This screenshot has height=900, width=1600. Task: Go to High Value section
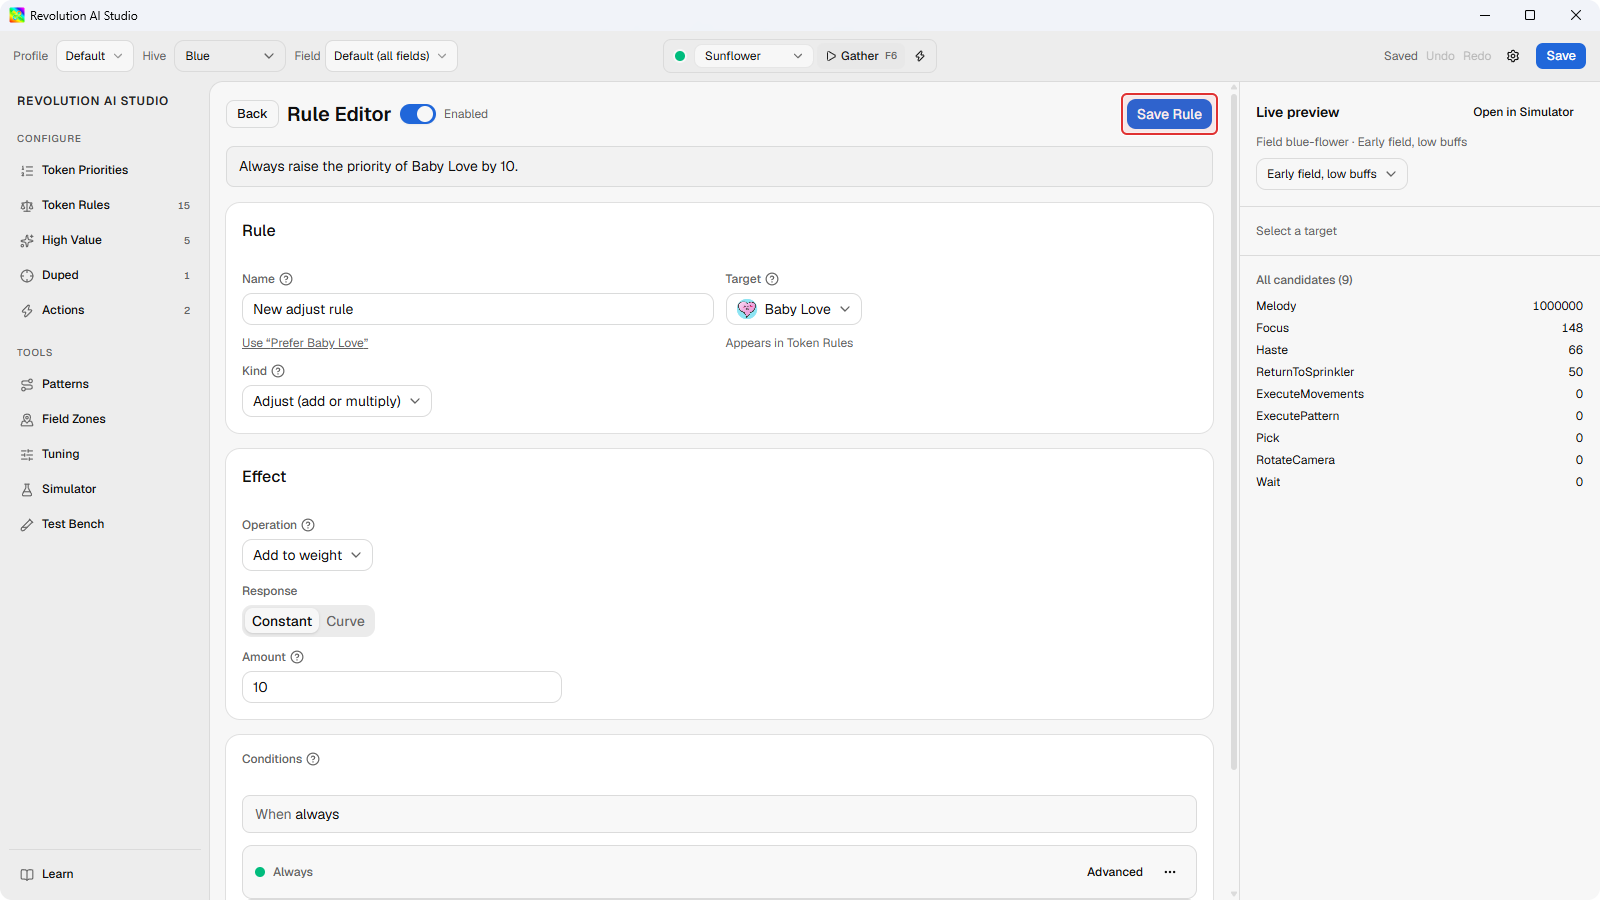[105, 240]
